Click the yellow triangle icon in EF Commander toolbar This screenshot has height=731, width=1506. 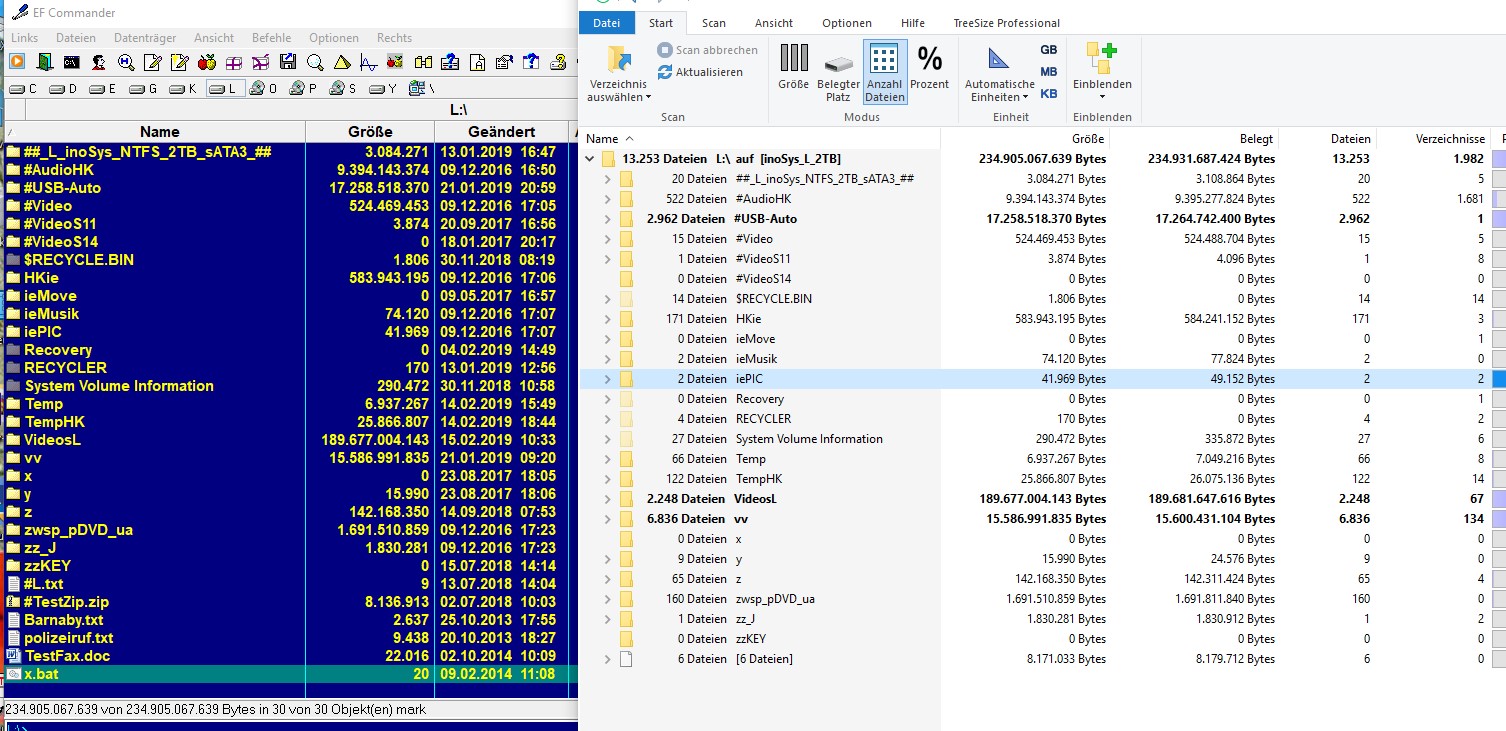341,62
